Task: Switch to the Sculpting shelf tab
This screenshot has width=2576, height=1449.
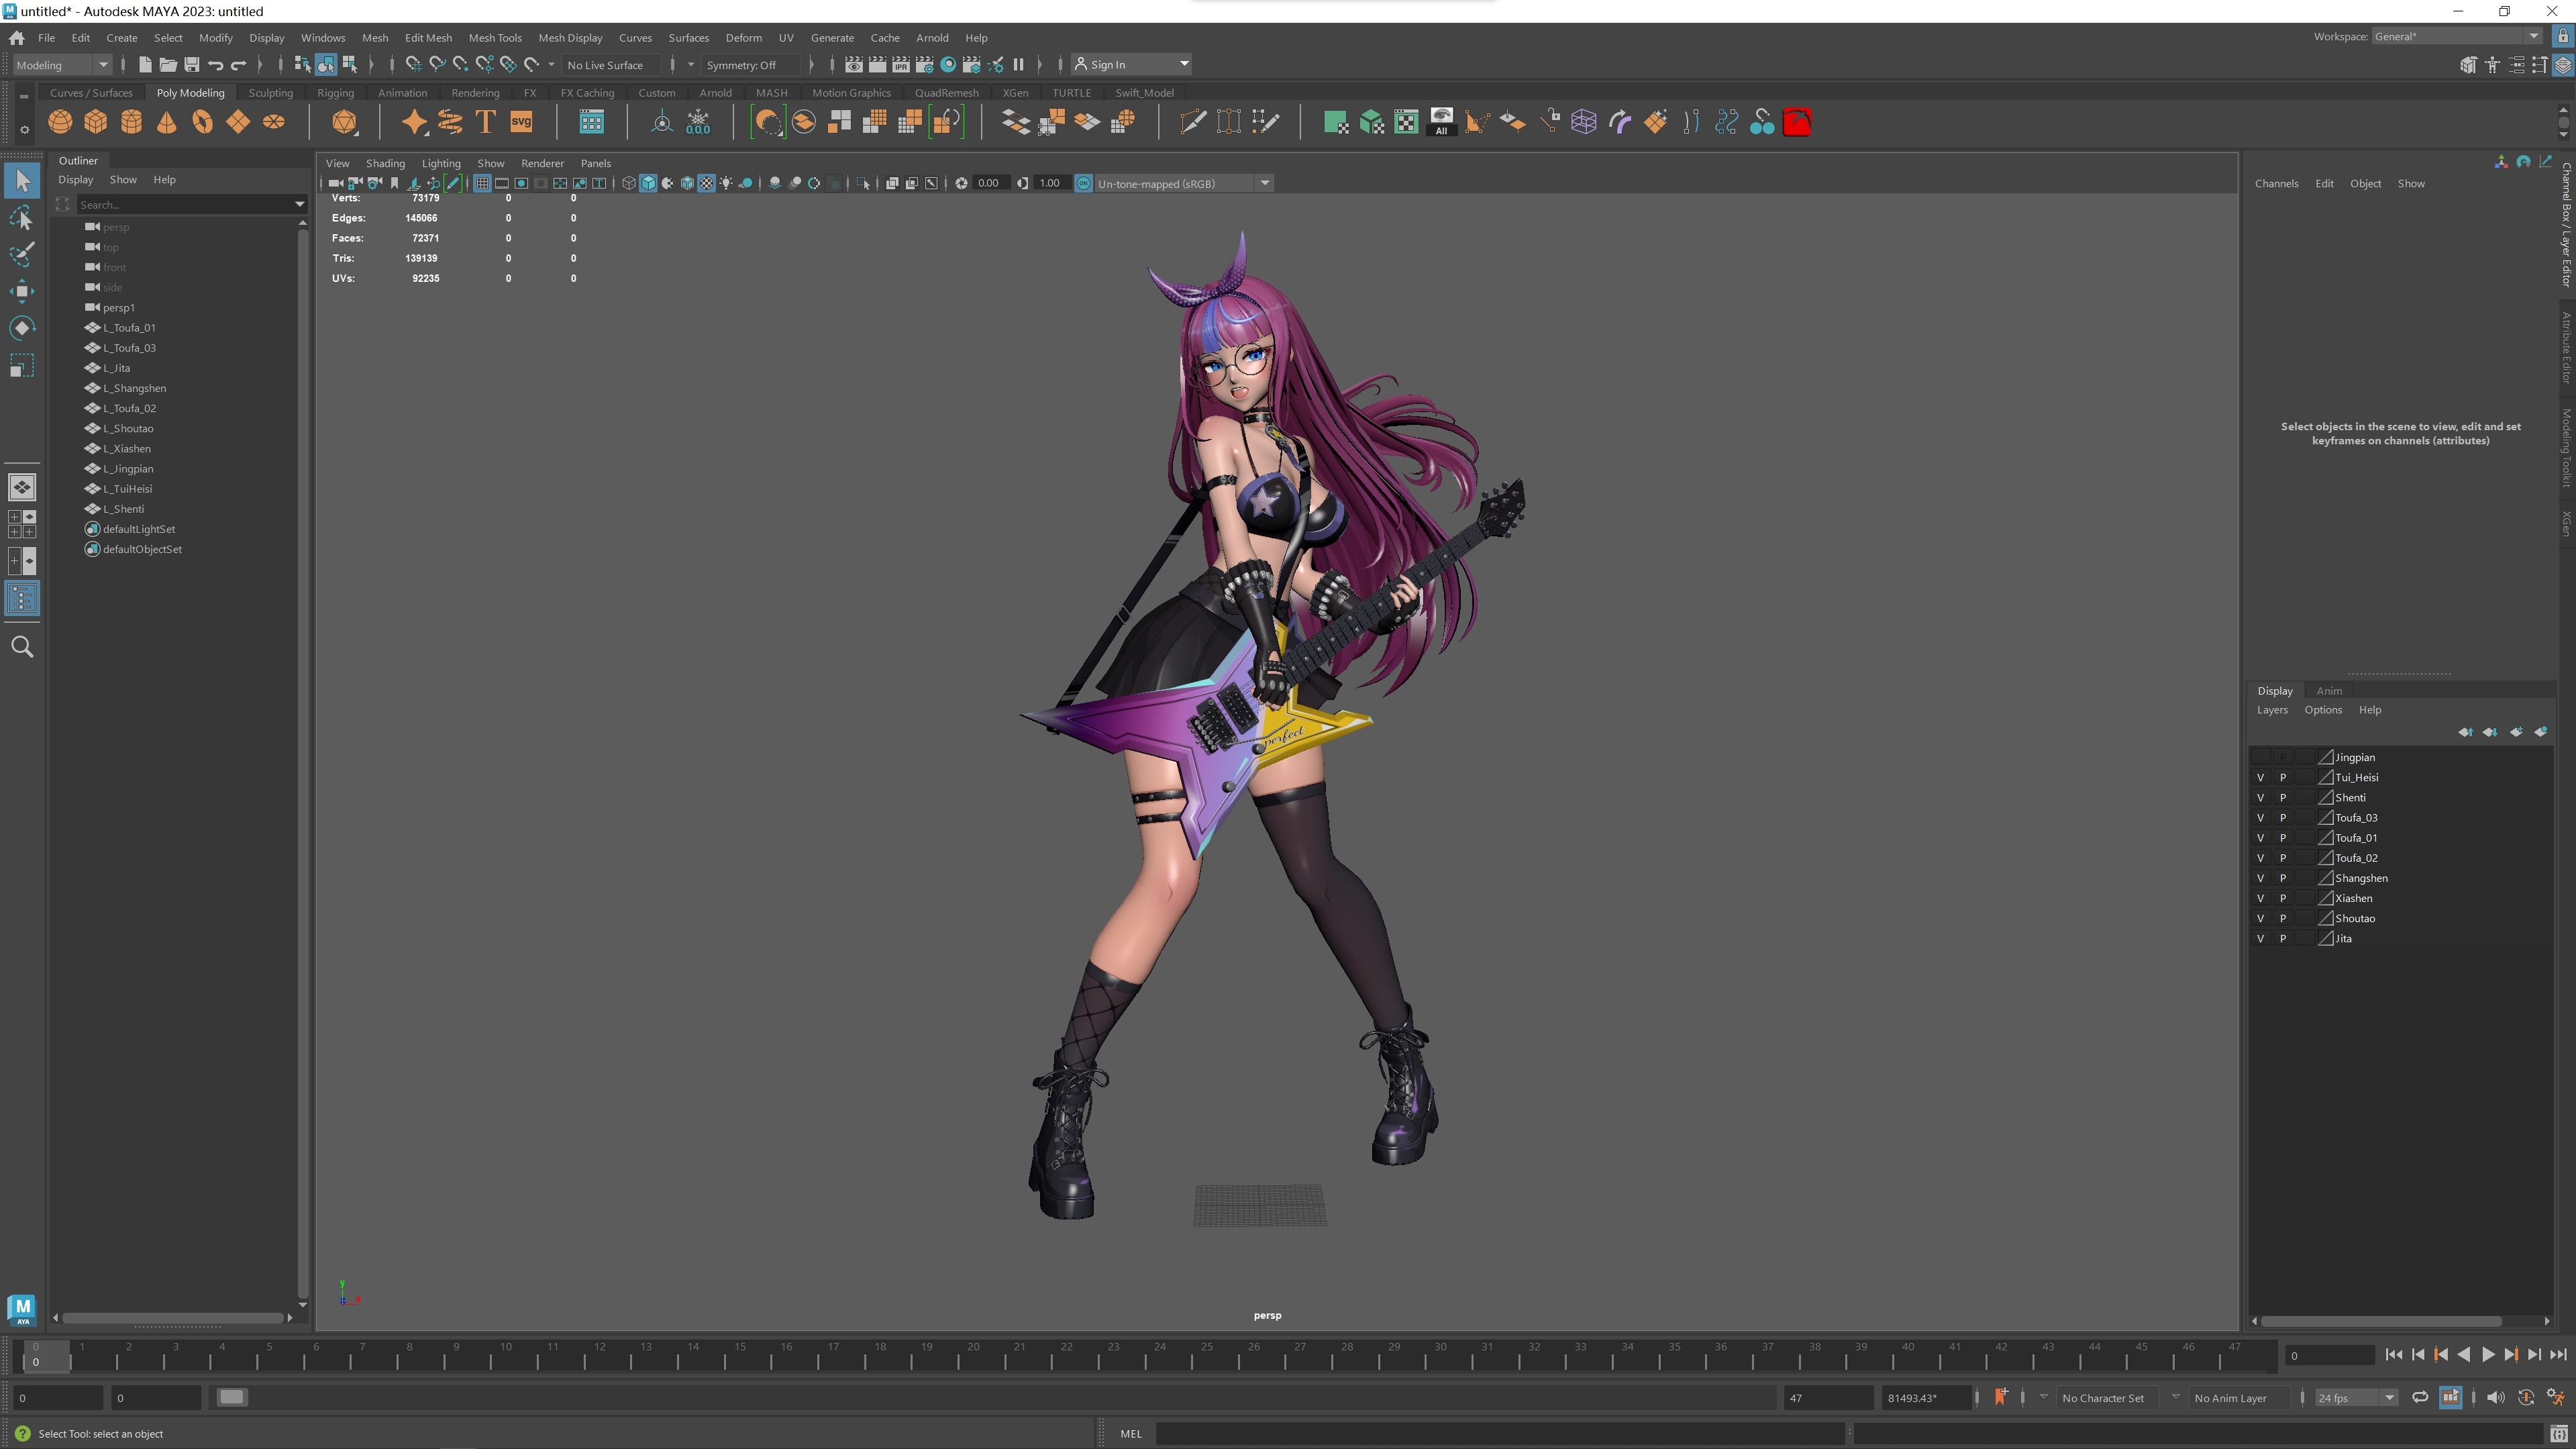Action: coord(270,93)
